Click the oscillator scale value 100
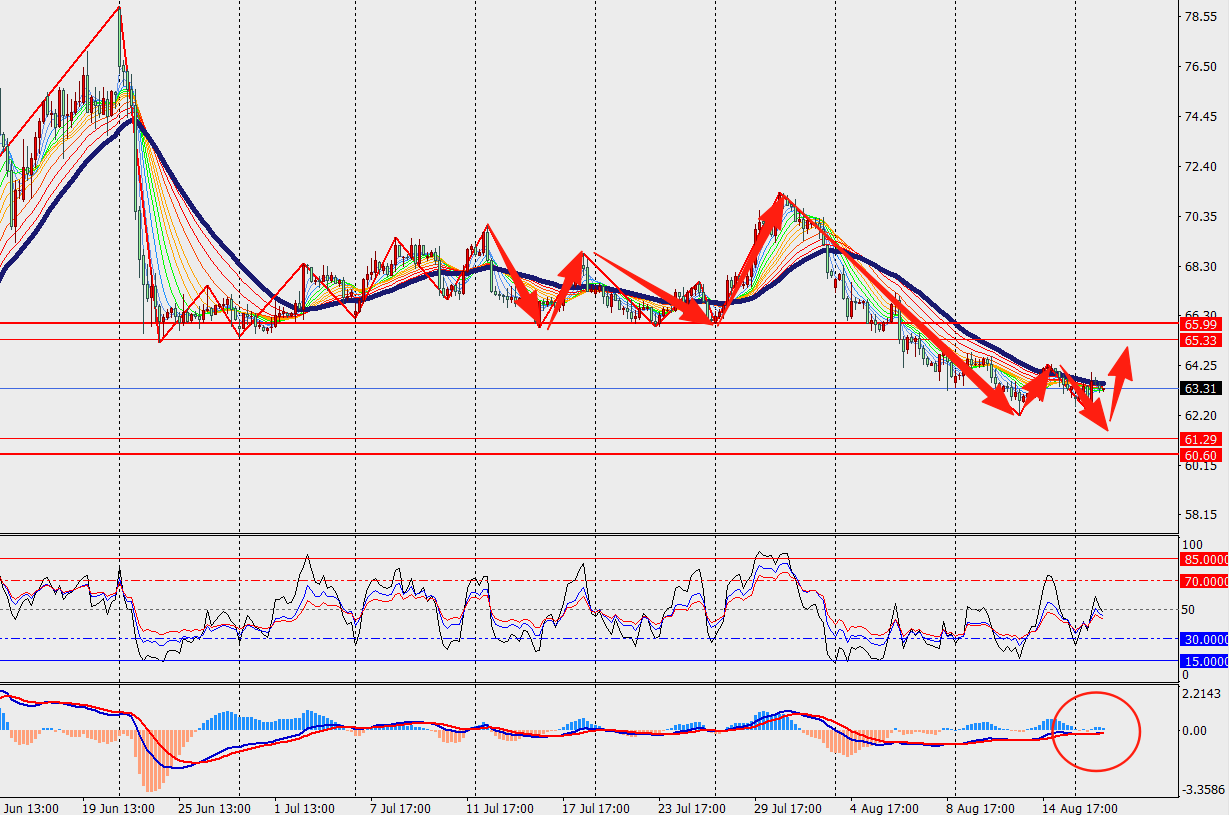This screenshot has width=1230, height=815. tap(1193, 544)
